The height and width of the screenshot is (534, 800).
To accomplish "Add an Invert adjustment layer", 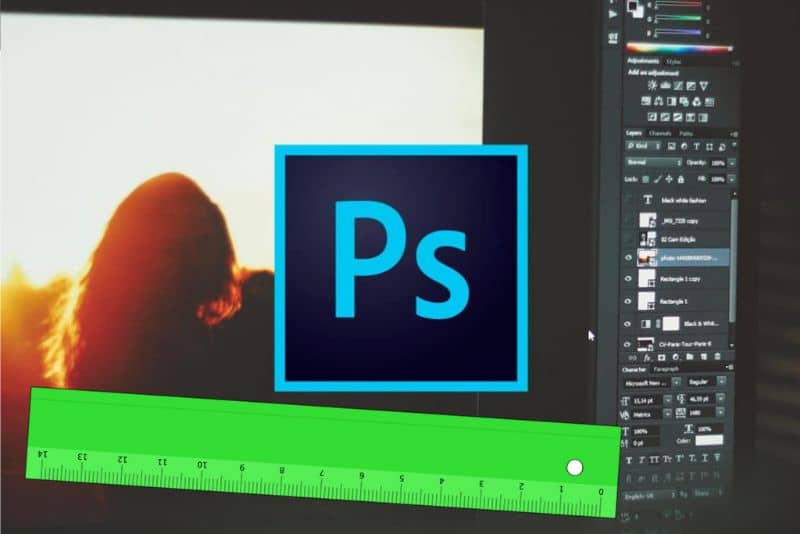I will [x=652, y=117].
